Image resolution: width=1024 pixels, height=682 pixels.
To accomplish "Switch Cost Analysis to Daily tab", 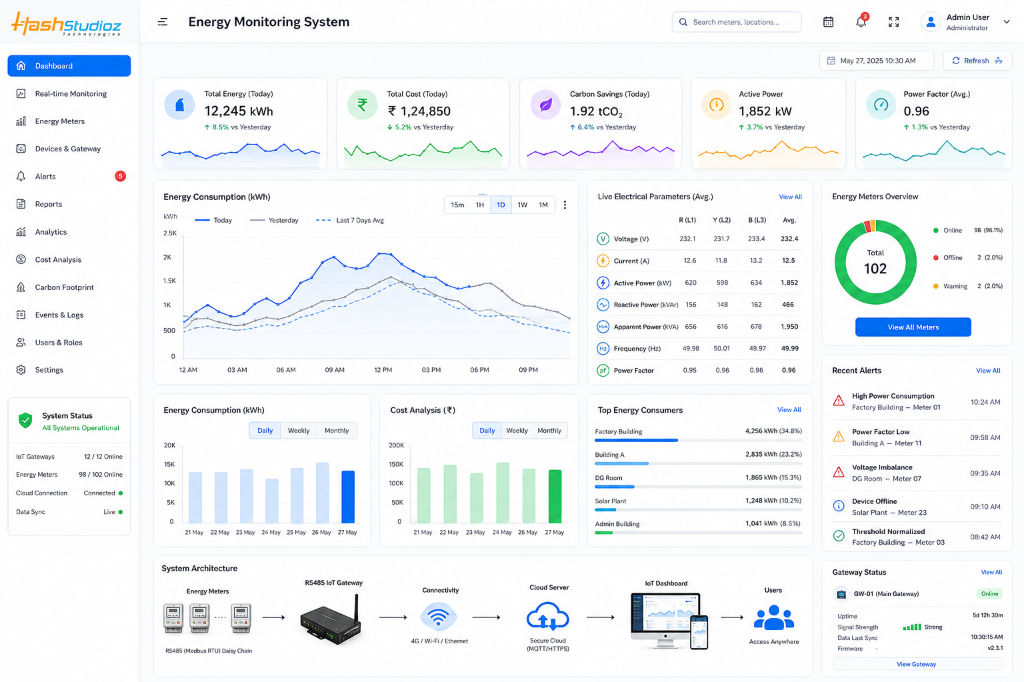I will point(487,430).
